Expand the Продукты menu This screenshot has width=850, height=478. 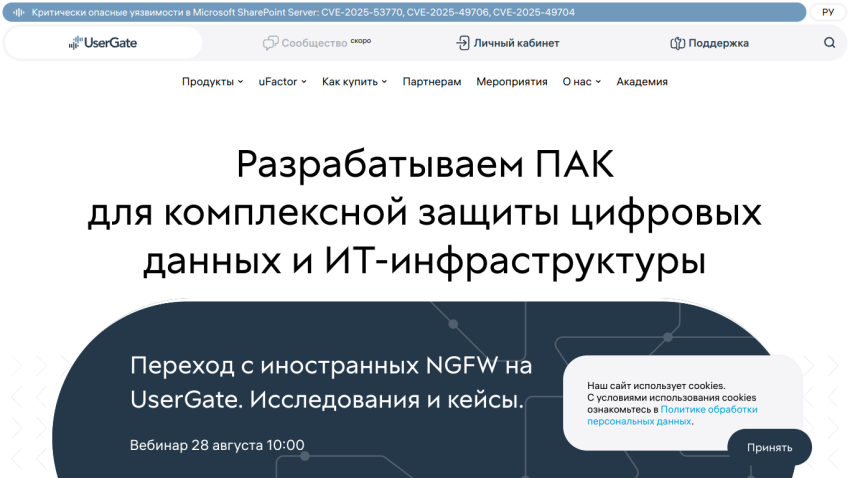(212, 81)
